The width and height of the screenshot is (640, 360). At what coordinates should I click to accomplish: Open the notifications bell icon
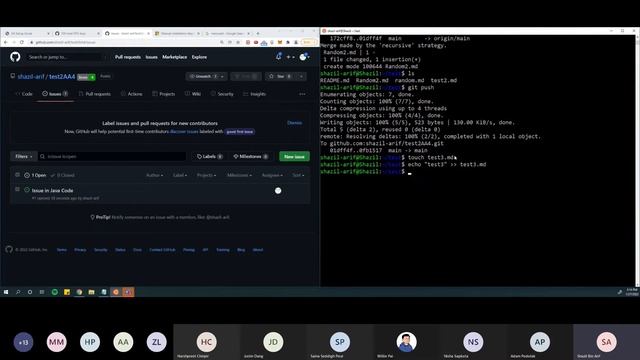tap(279, 57)
